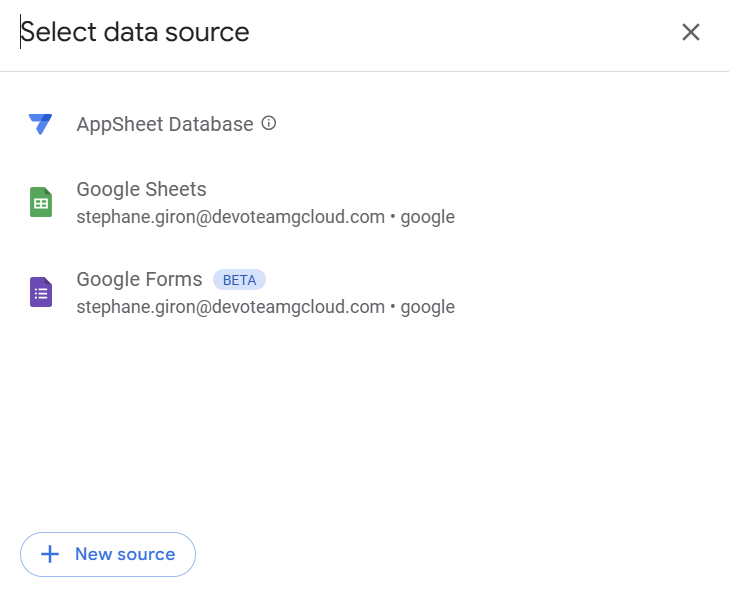Select the Google Forms label
Screen dimensions: 729x598
click(139, 279)
